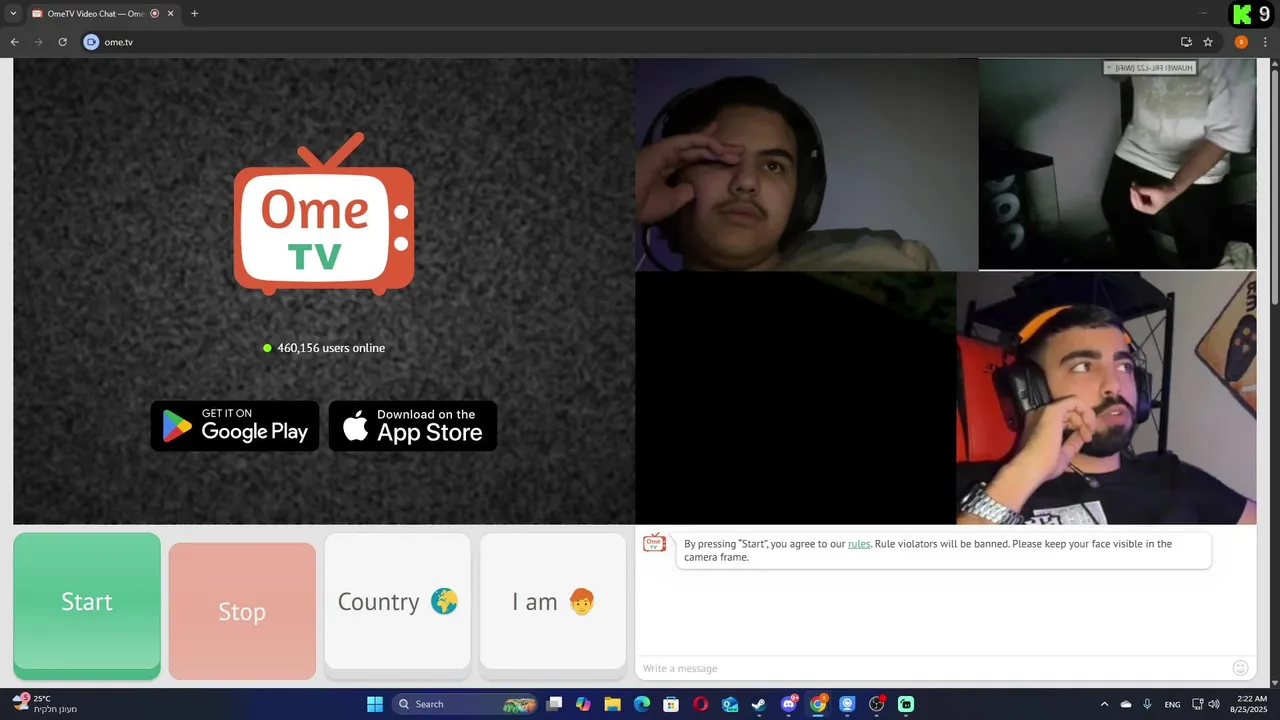Image resolution: width=1280 pixels, height=720 pixels.
Task: Click the globe icon on Country button
Action: click(444, 601)
